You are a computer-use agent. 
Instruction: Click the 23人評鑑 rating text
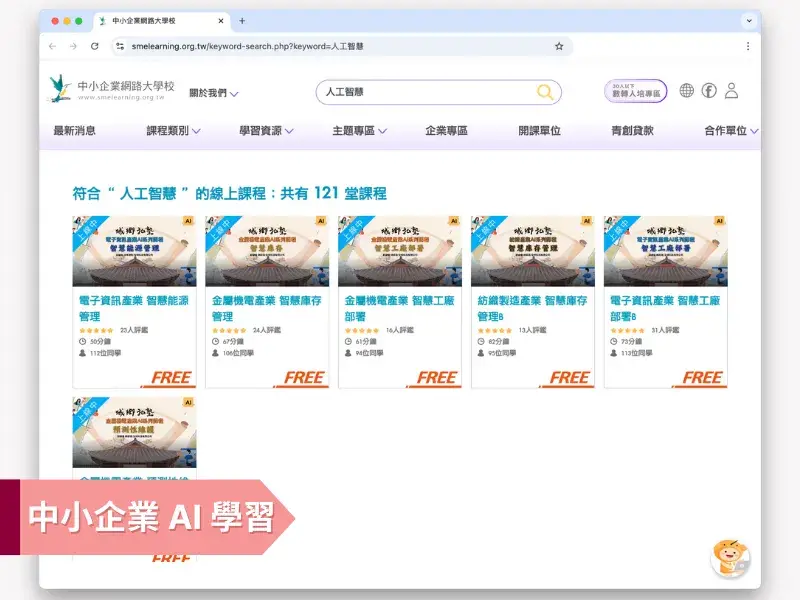[134, 330]
